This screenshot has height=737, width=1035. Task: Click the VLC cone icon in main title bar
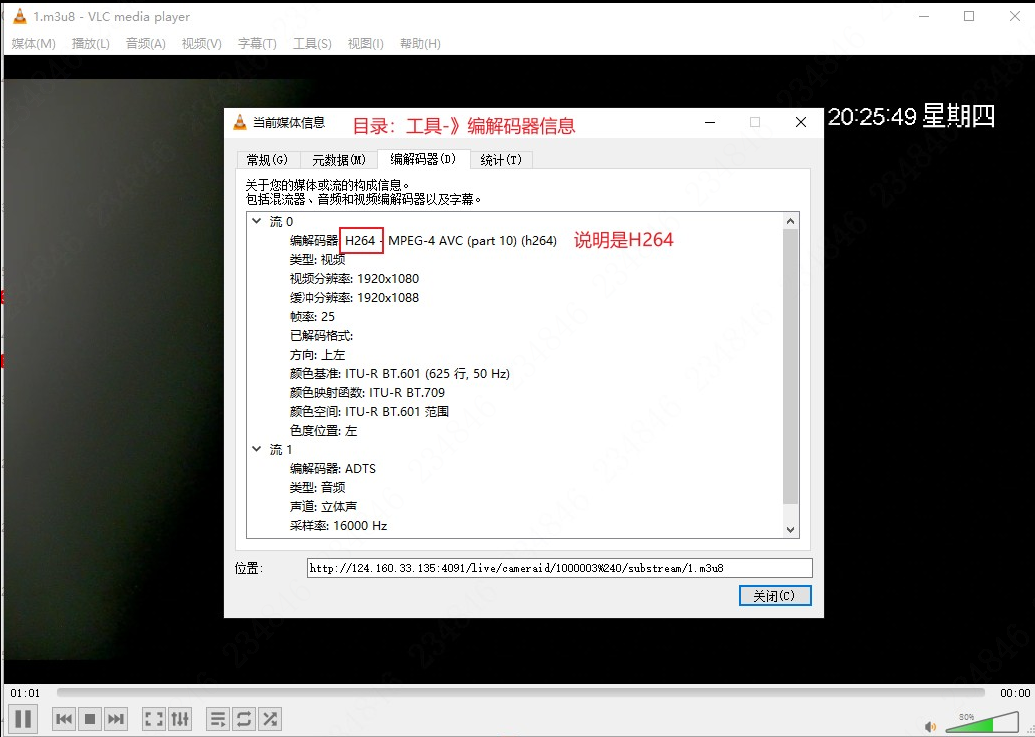pos(20,16)
